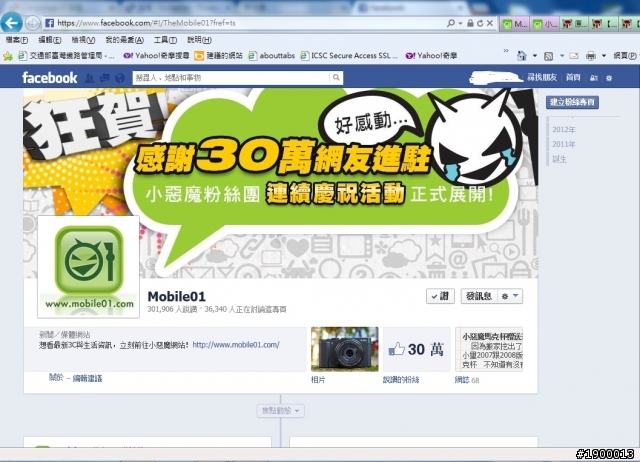The height and width of the screenshot is (462, 640).
Task: Click the Read mail toolbar icon
Action: [574, 56]
